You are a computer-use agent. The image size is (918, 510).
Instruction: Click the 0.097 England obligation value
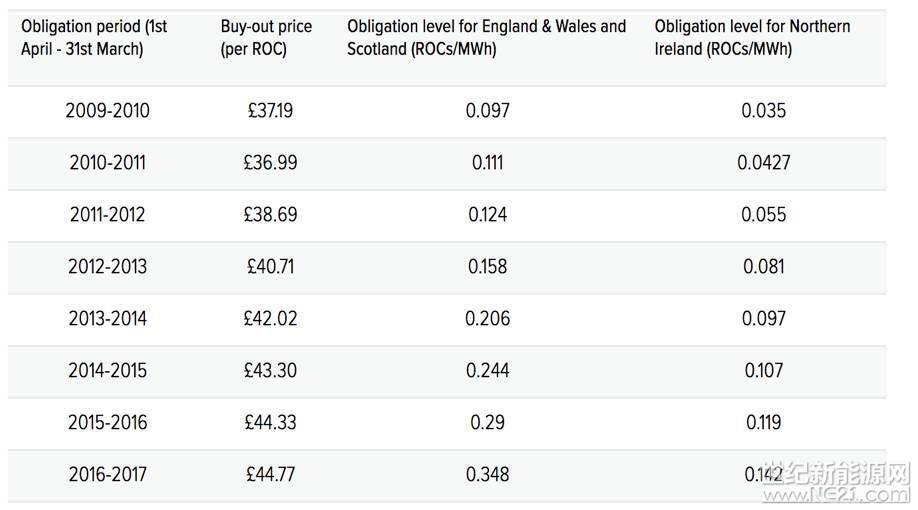point(488,111)
